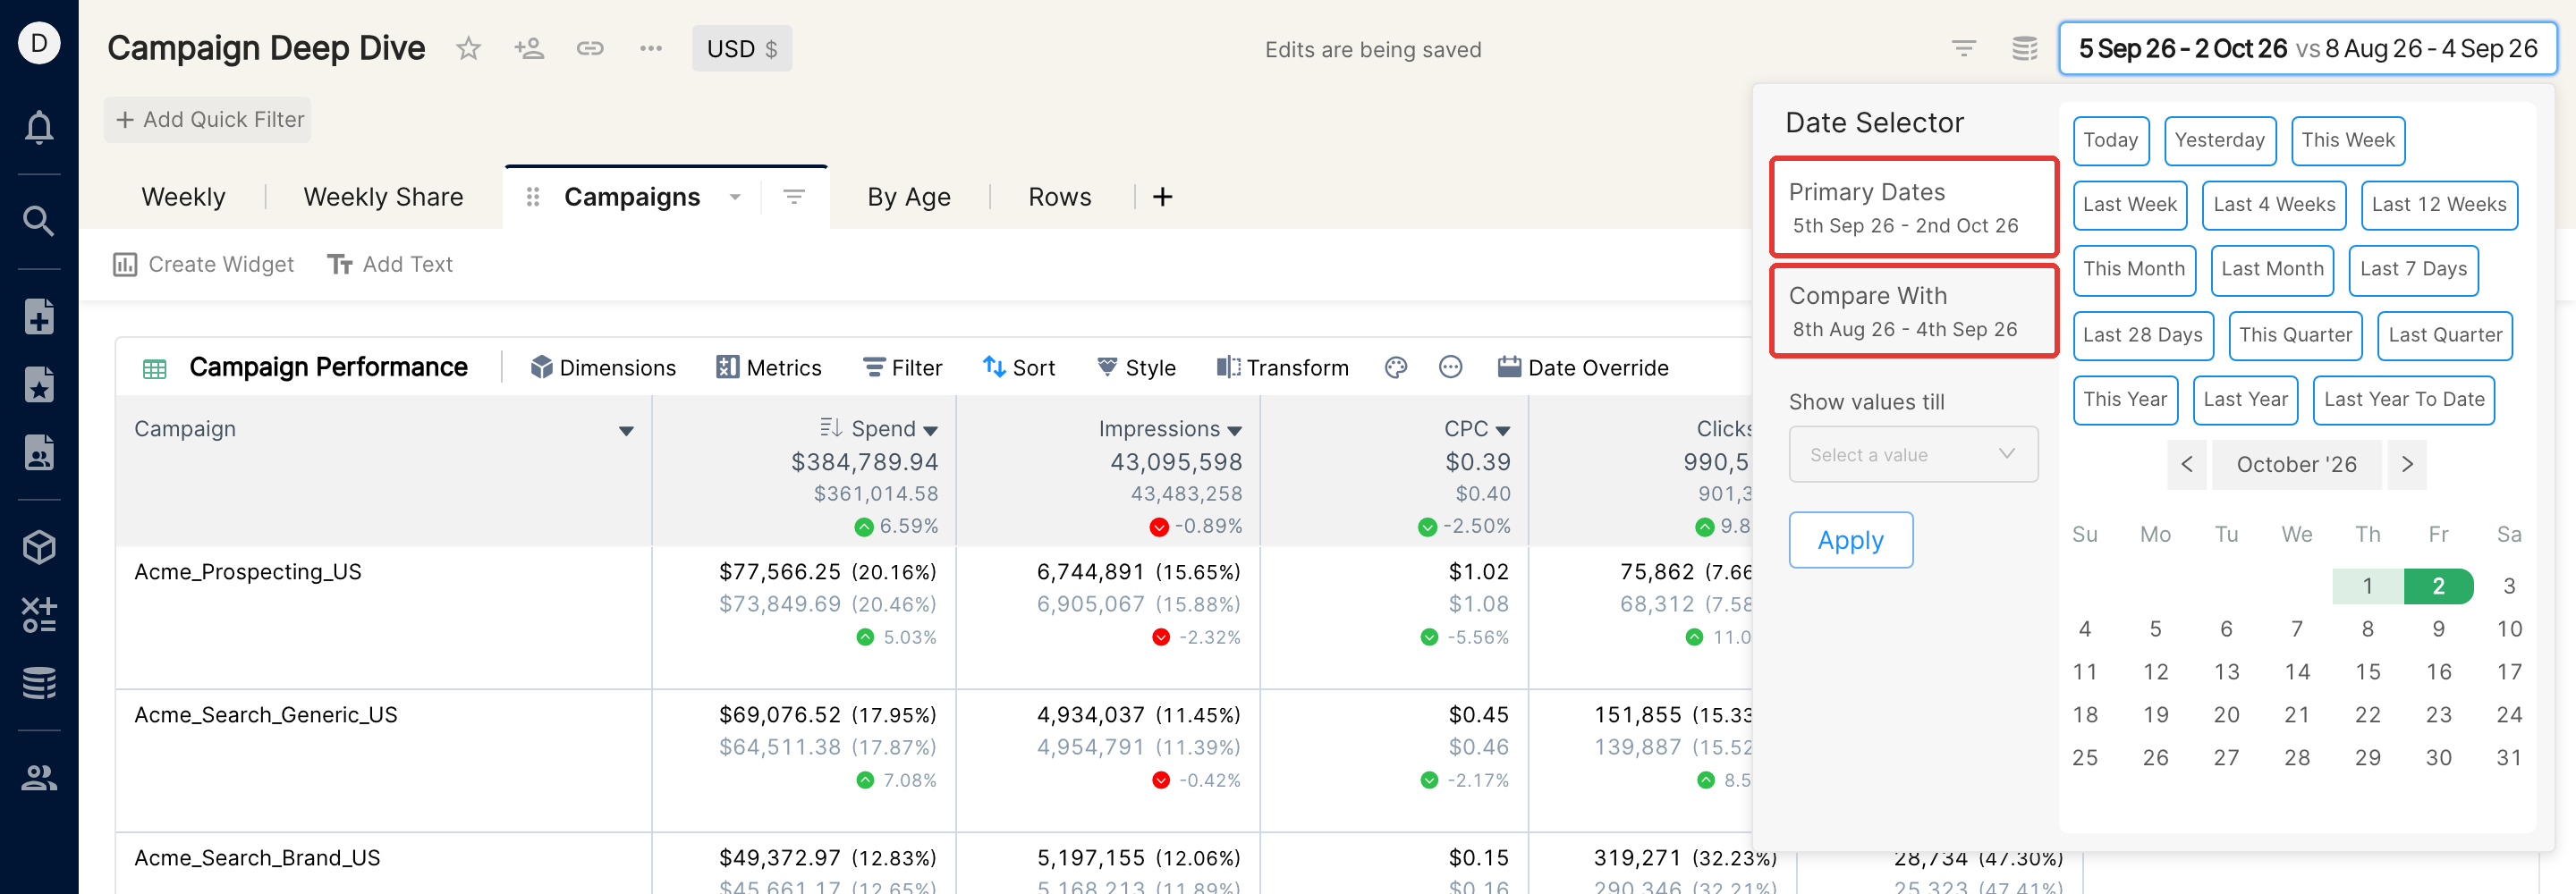Select the Last Month preset
This screenshot has height=894, width=2576.
[2272, 270]
